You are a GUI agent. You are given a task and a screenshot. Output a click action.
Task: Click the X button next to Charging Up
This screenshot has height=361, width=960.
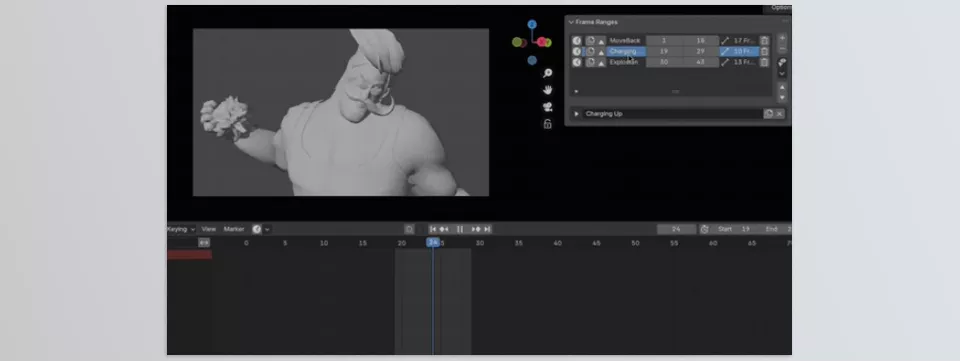(779, 114)
